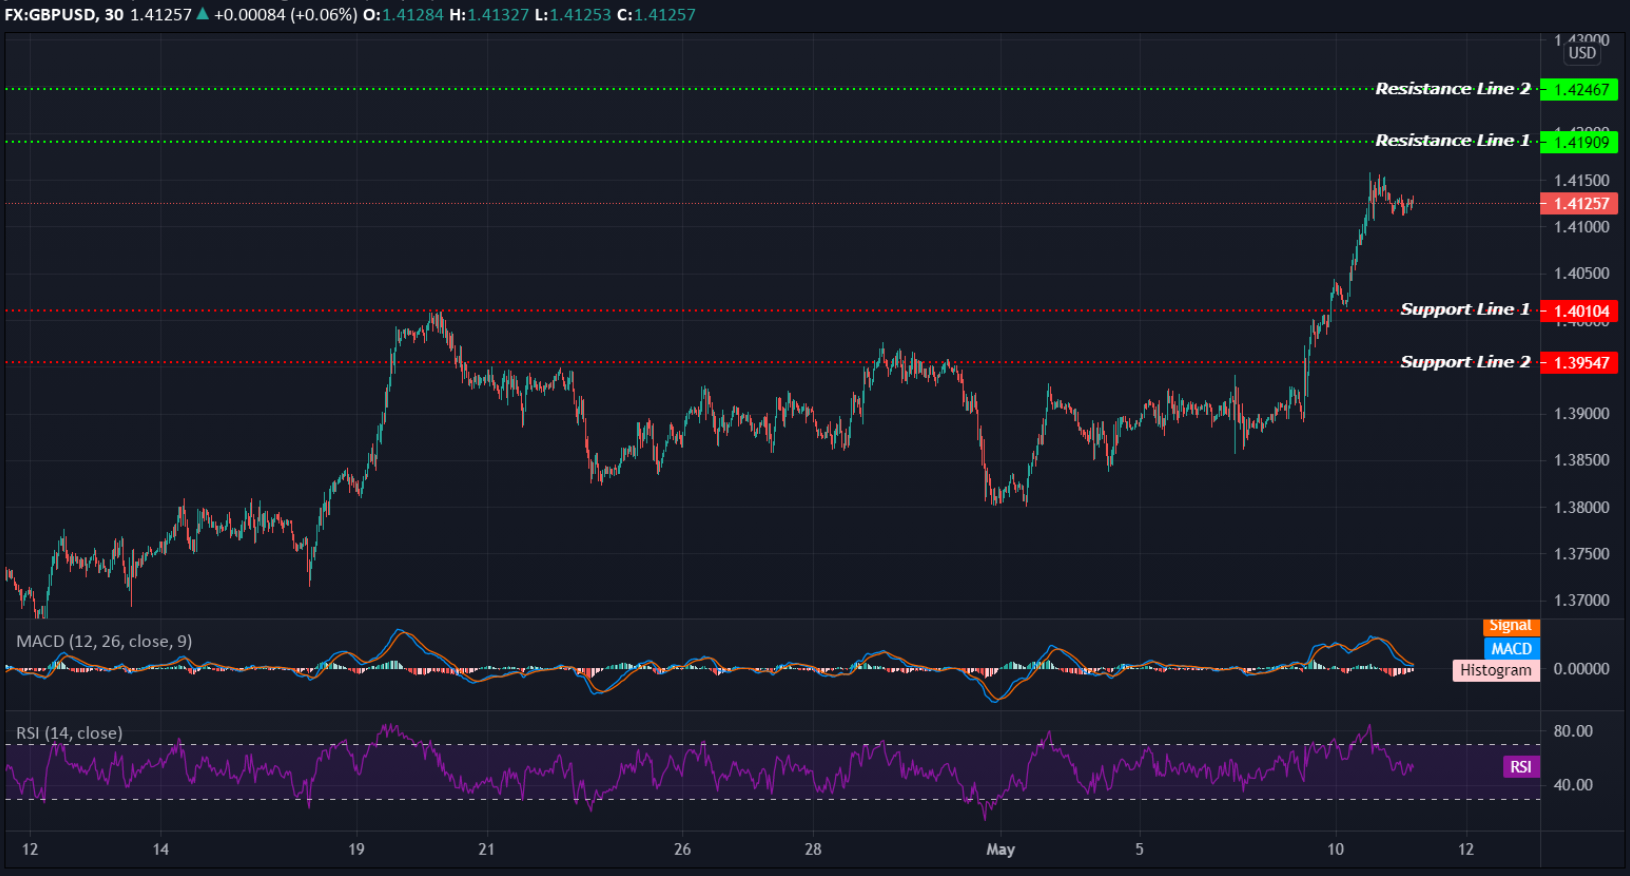
Task: Click the 1.40500 price axis label
Action: [1581, 274]
